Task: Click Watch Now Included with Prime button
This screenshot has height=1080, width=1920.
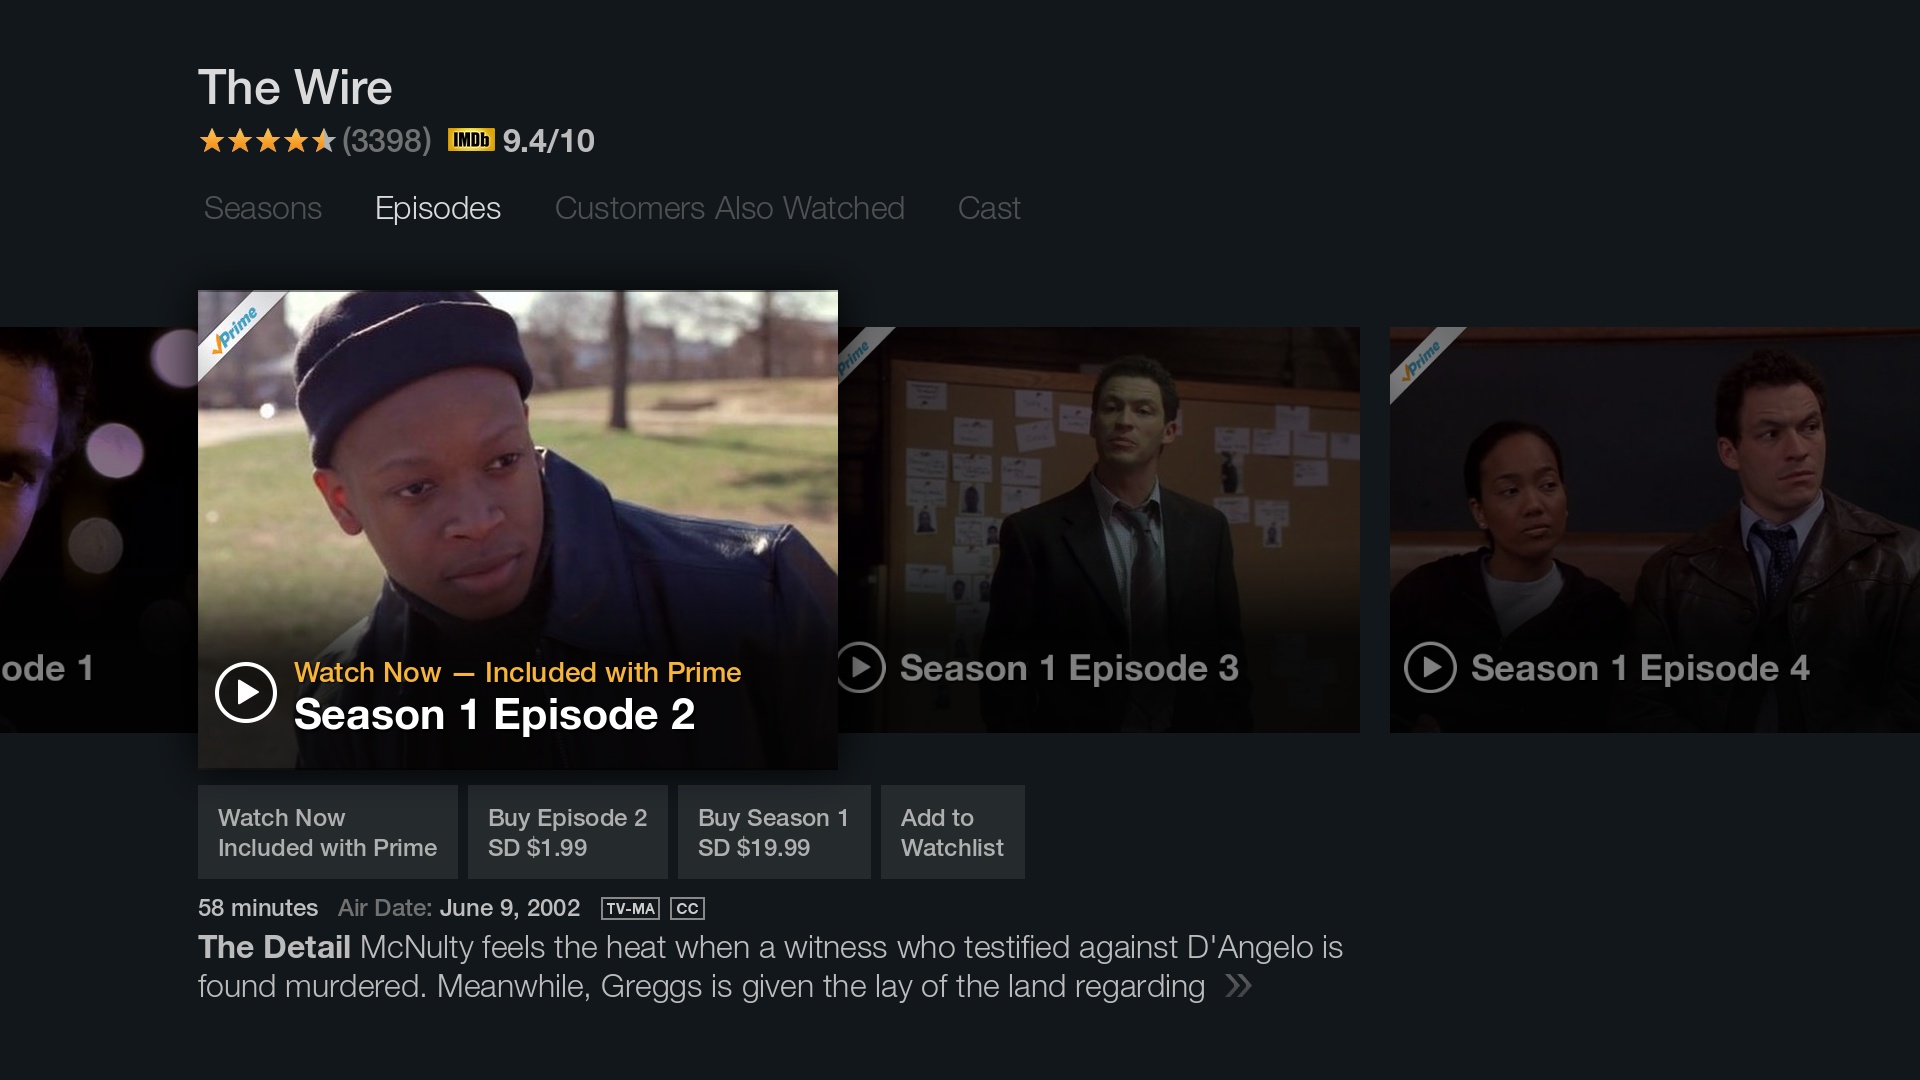Action: tap(328, 832)
